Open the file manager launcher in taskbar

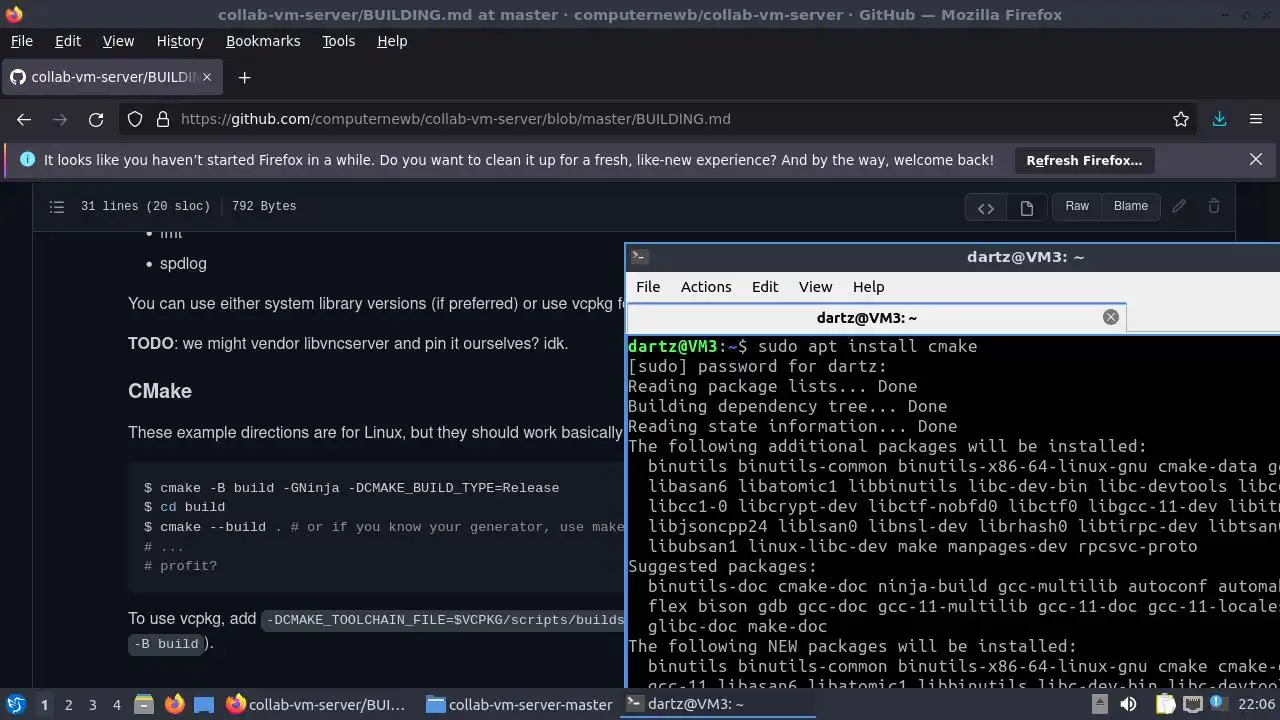143,704
